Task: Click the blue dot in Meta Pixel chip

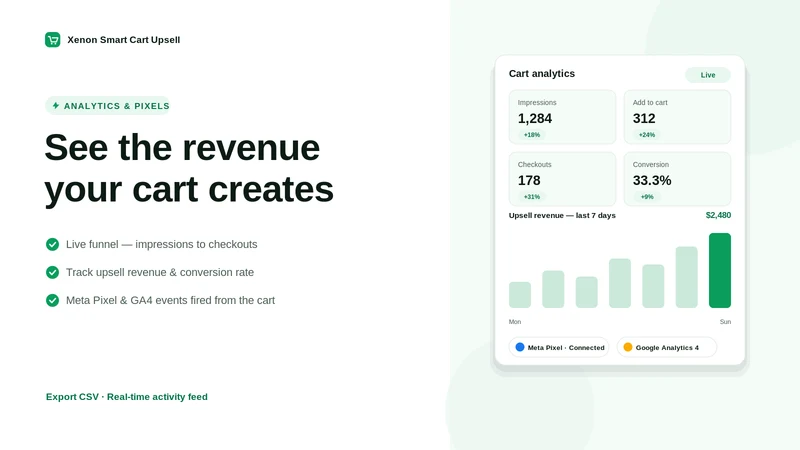Action: pos(520,347)
